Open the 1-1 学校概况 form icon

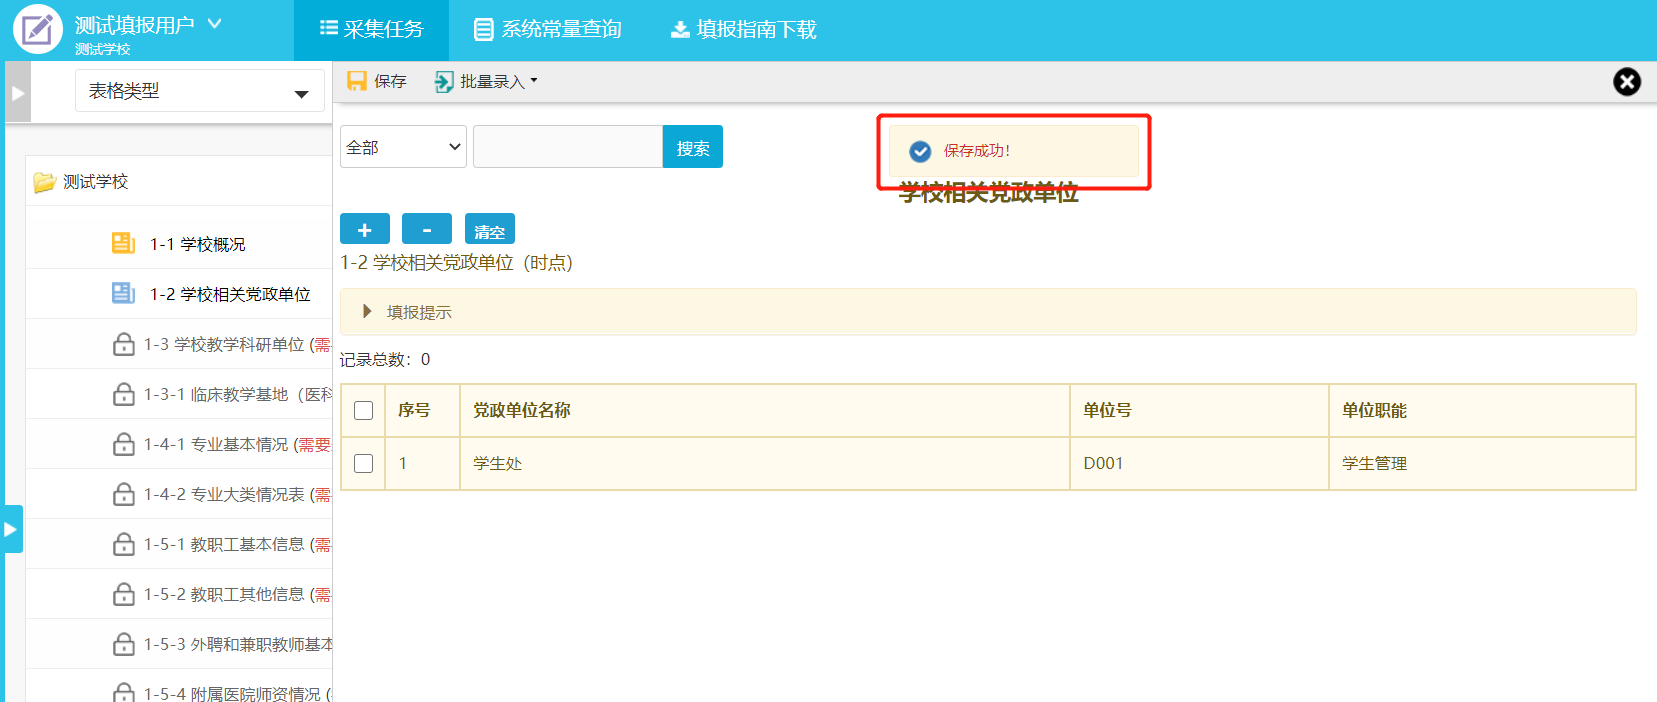[123, 243]
